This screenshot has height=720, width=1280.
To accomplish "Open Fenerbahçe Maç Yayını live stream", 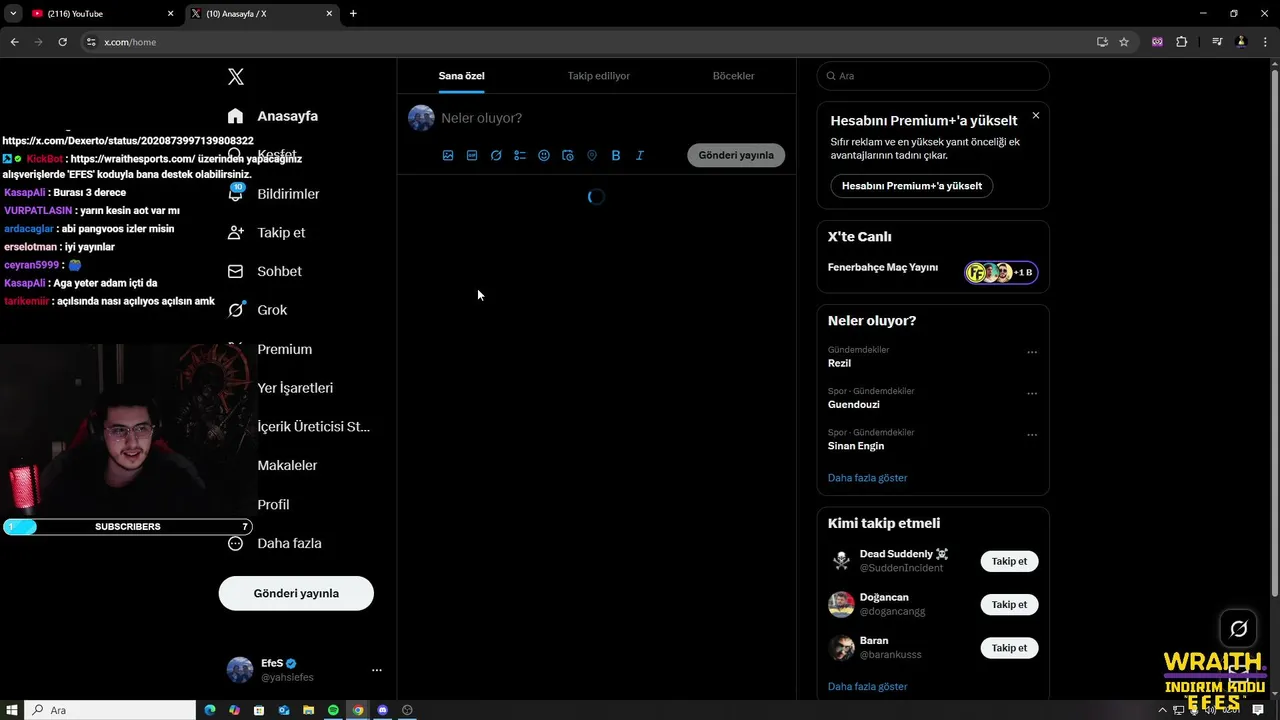I will (883, 268).
